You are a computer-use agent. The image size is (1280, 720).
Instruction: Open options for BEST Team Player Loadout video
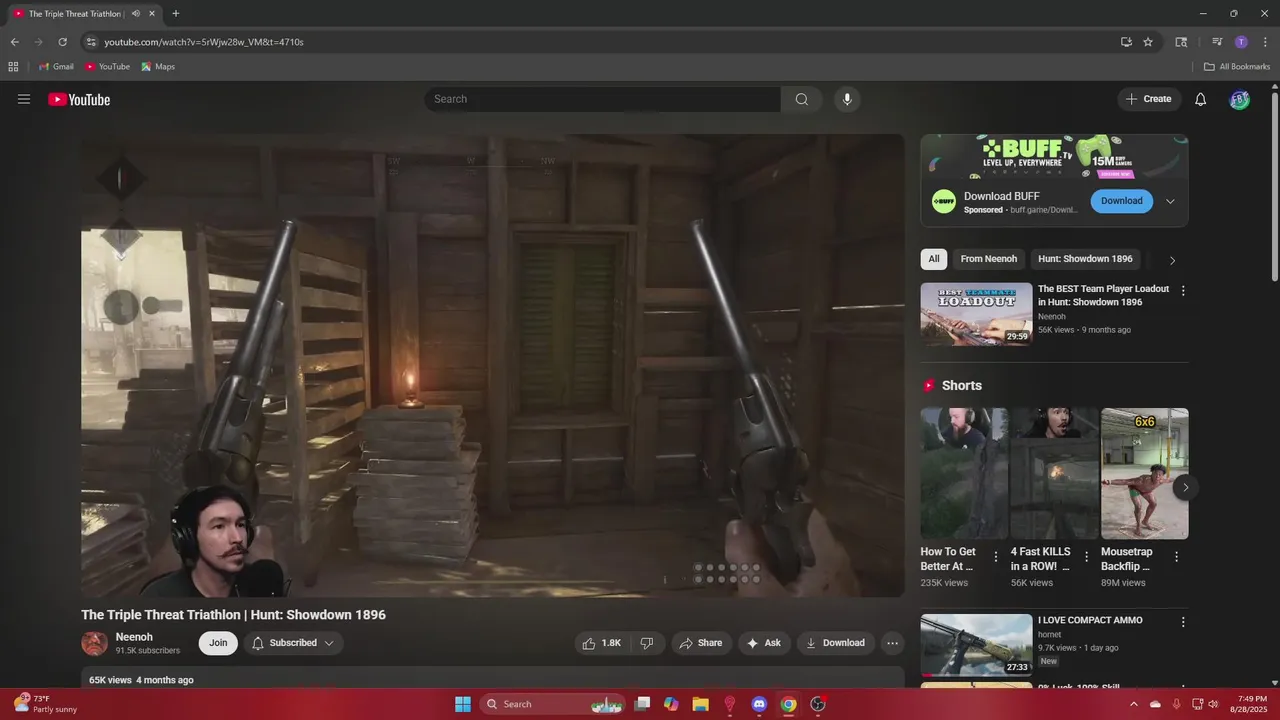tap(1183, 291)
